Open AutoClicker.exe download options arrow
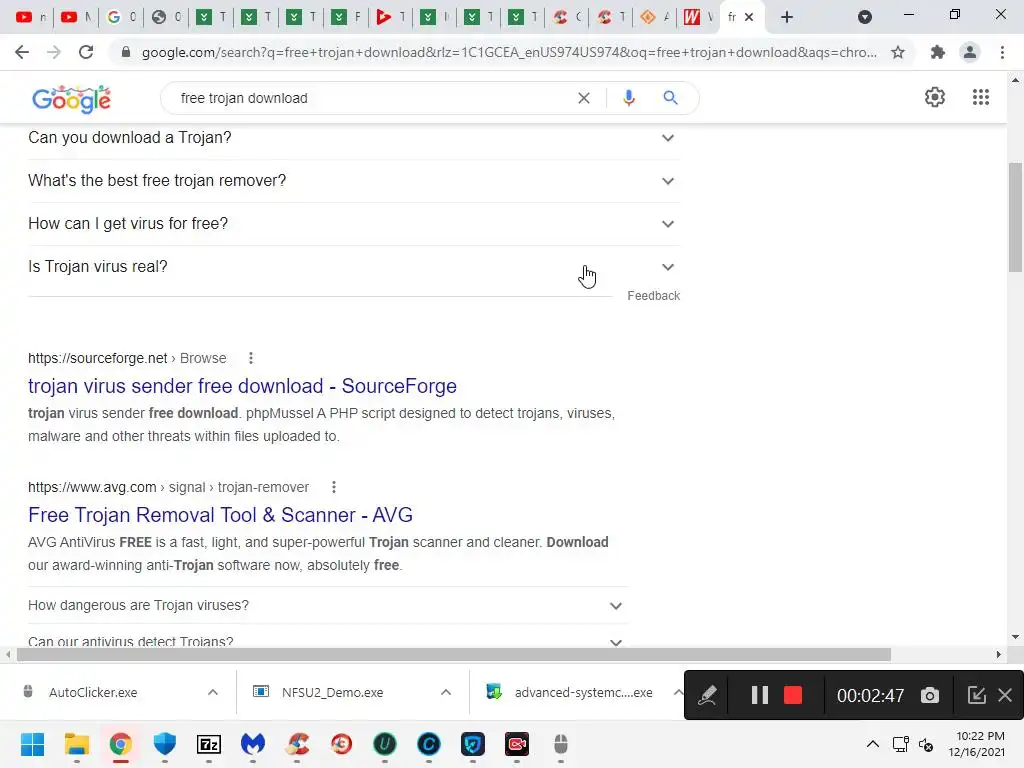The image size is (1024, 768). click(x=213, y=692)
